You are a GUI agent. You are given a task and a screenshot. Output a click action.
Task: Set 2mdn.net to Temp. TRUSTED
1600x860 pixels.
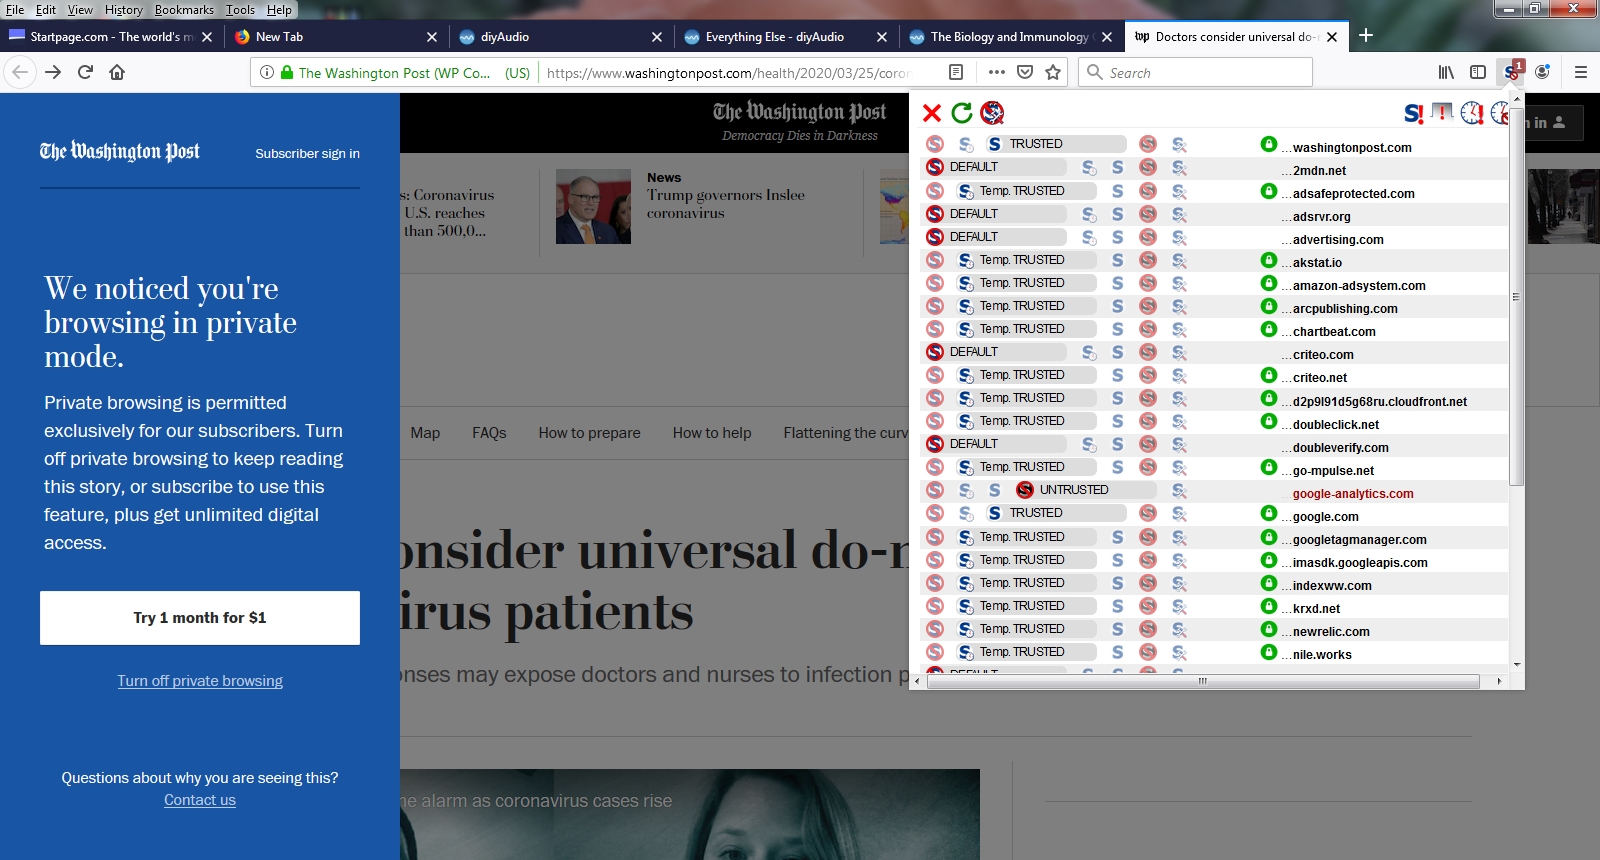coord(1089,167)
